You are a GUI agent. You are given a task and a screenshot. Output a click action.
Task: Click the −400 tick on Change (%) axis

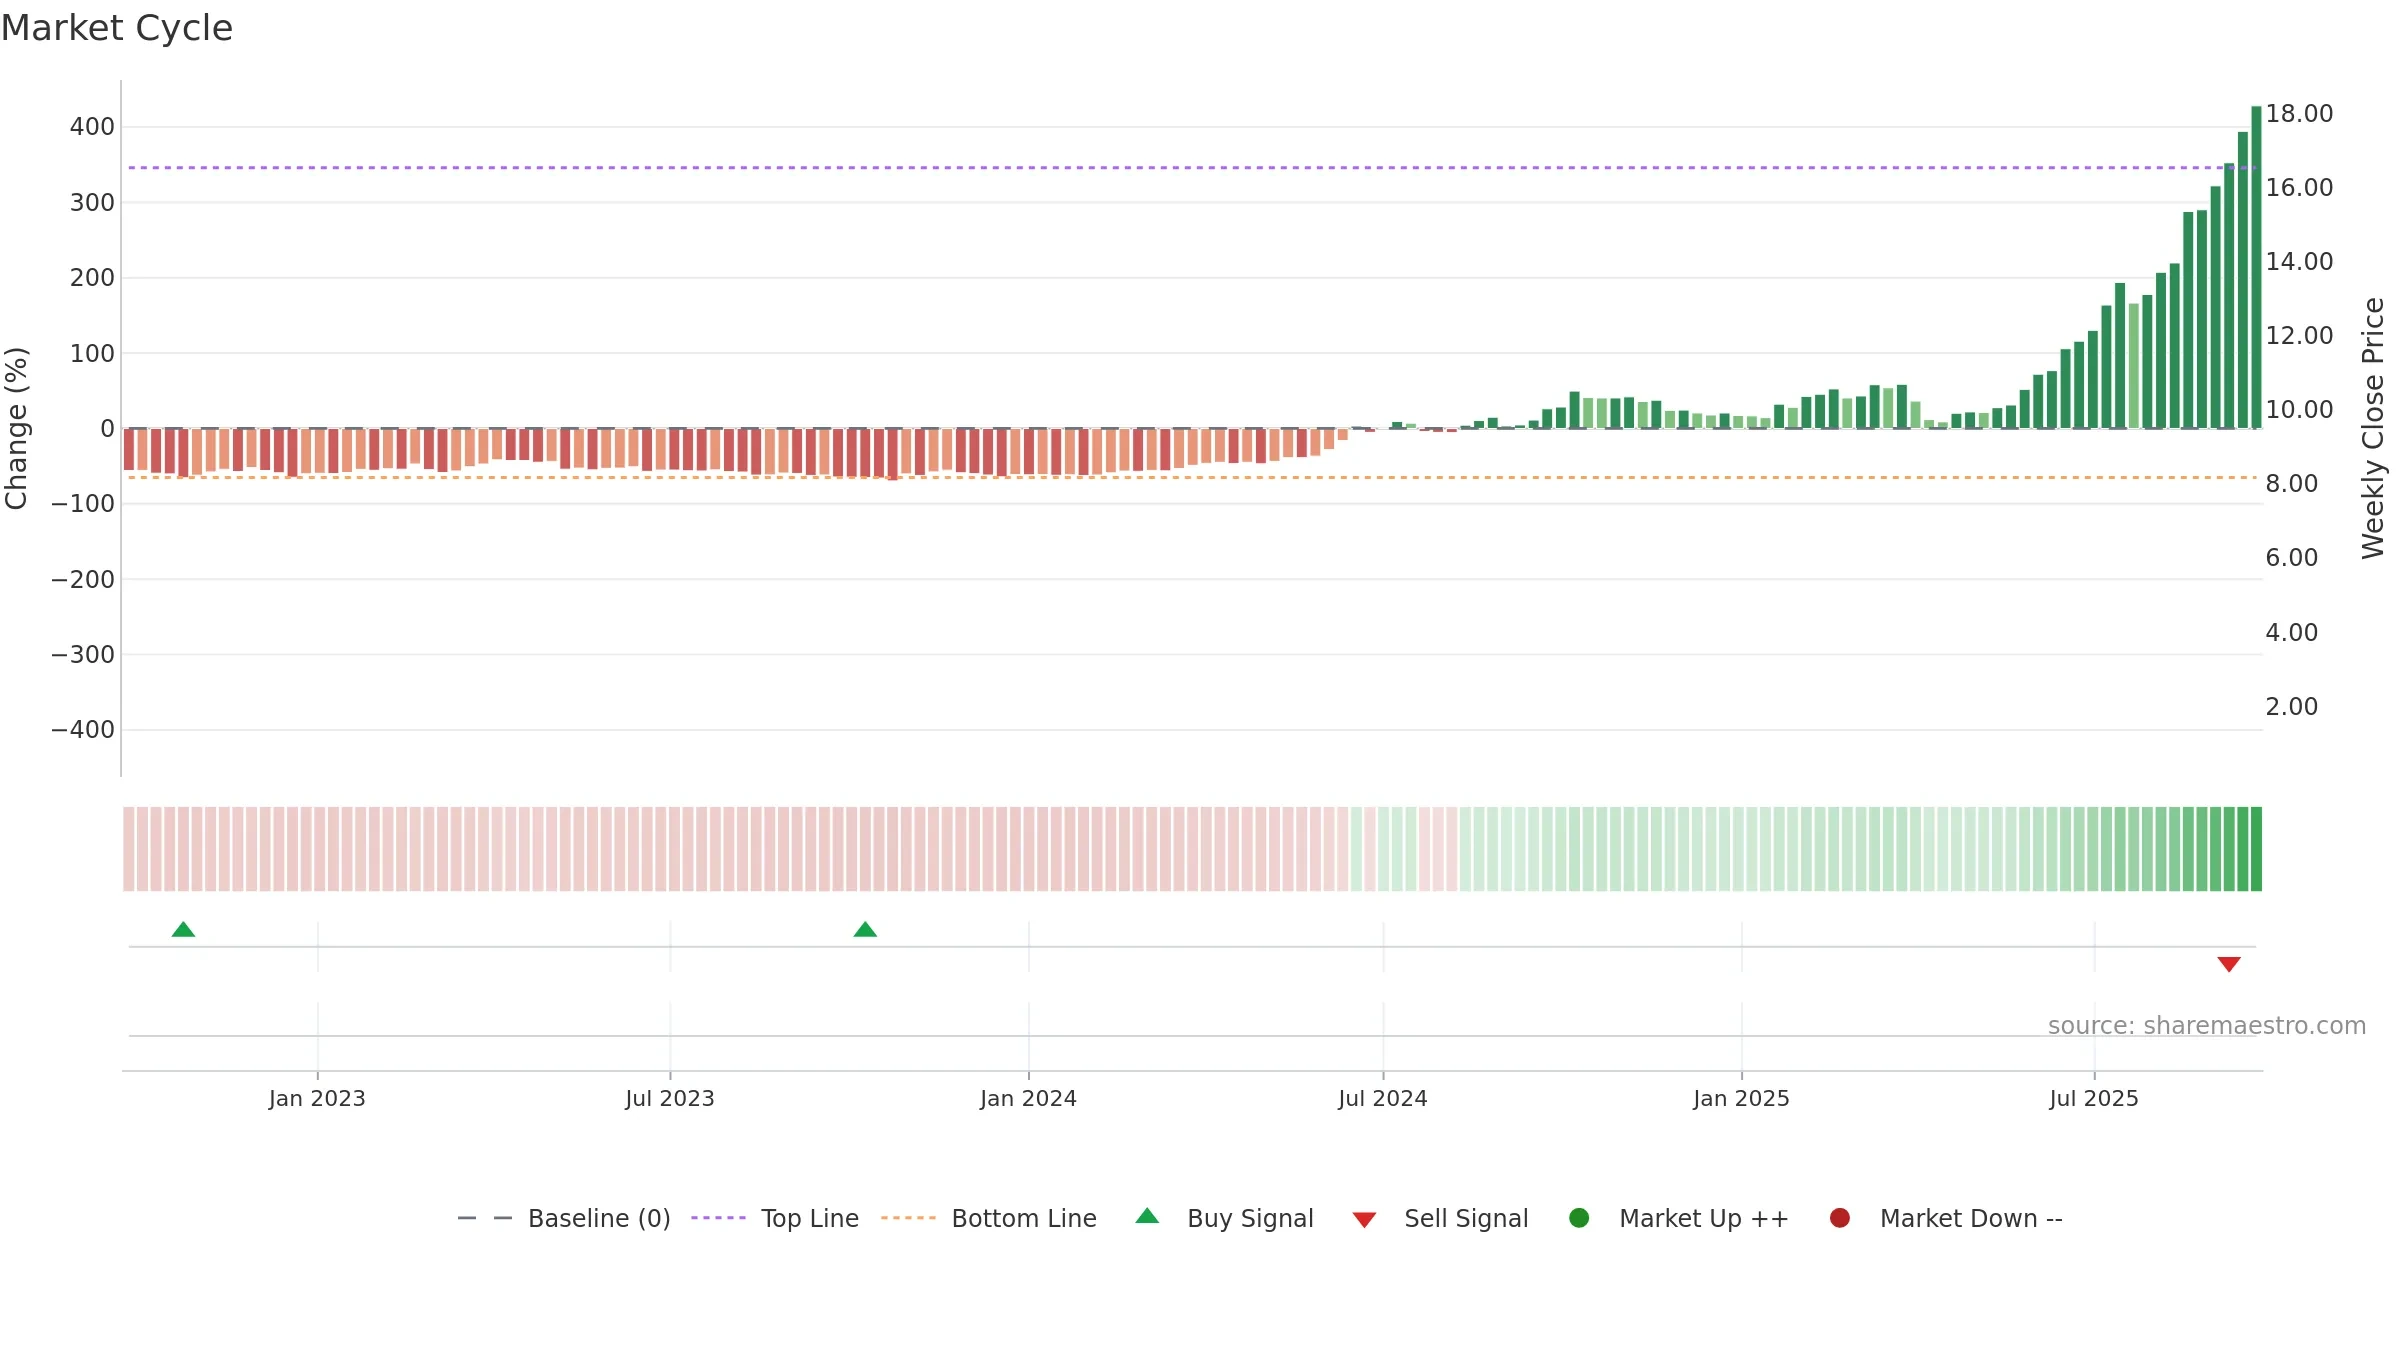click(x=83, y=730)
